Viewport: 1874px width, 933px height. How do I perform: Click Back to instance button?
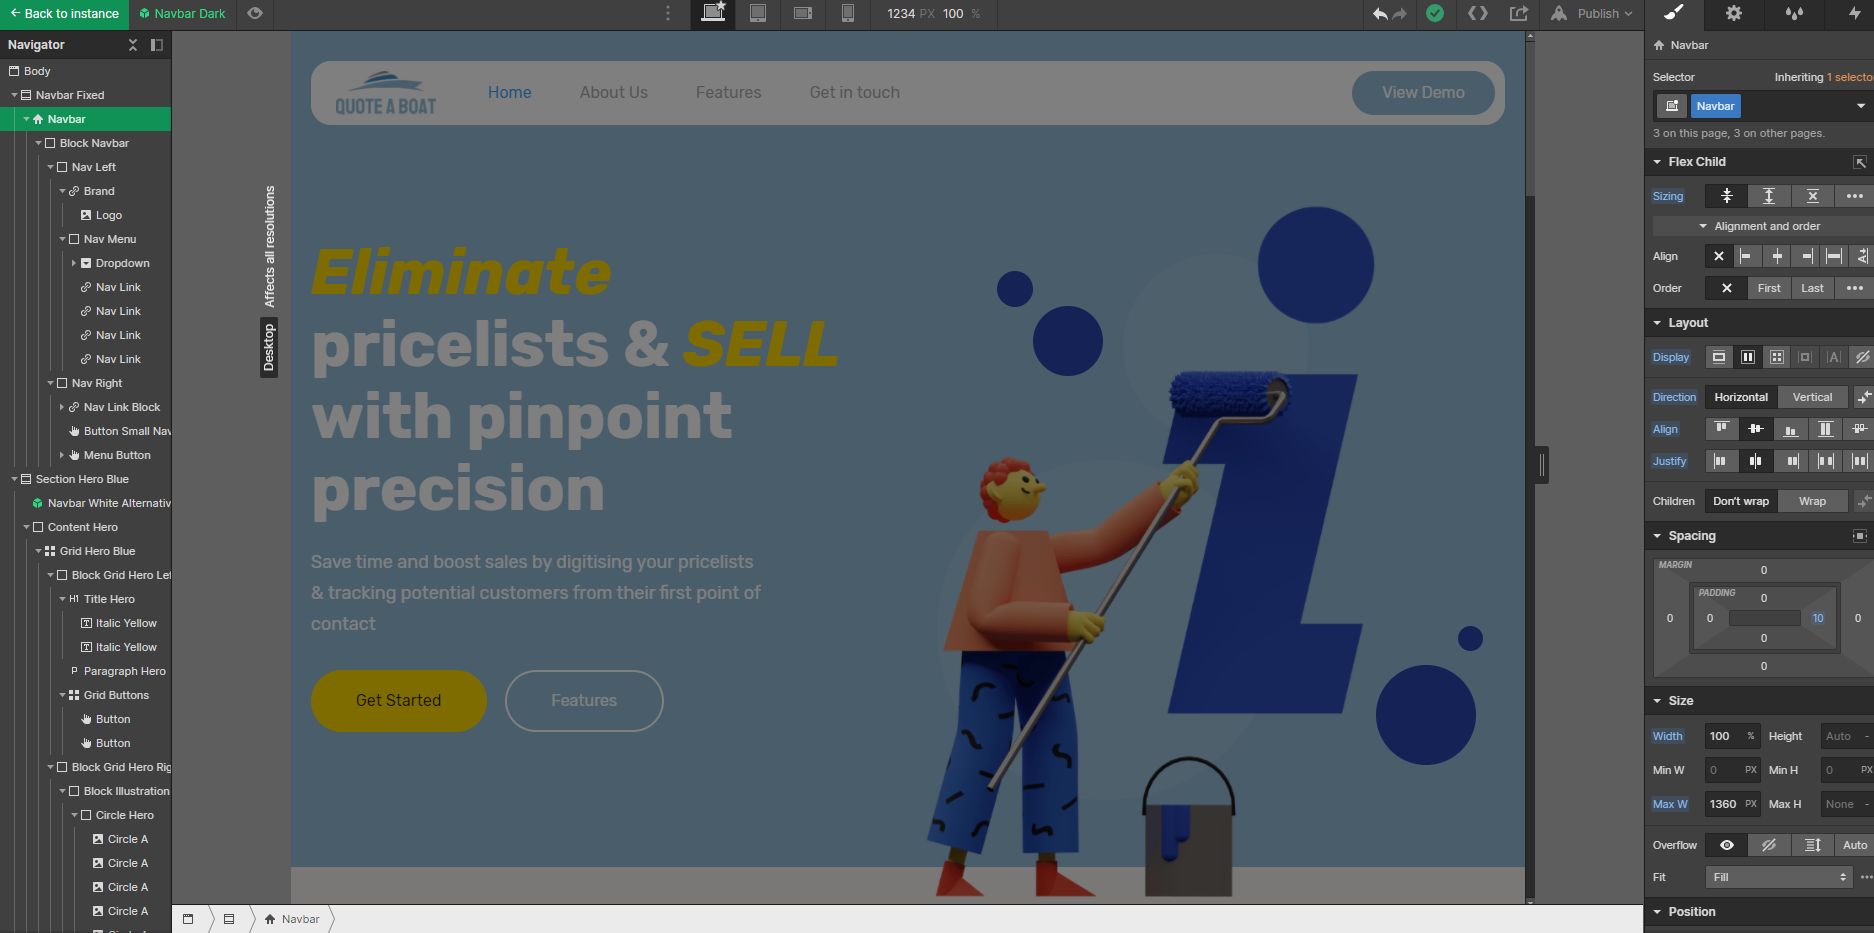pos(64,14)
